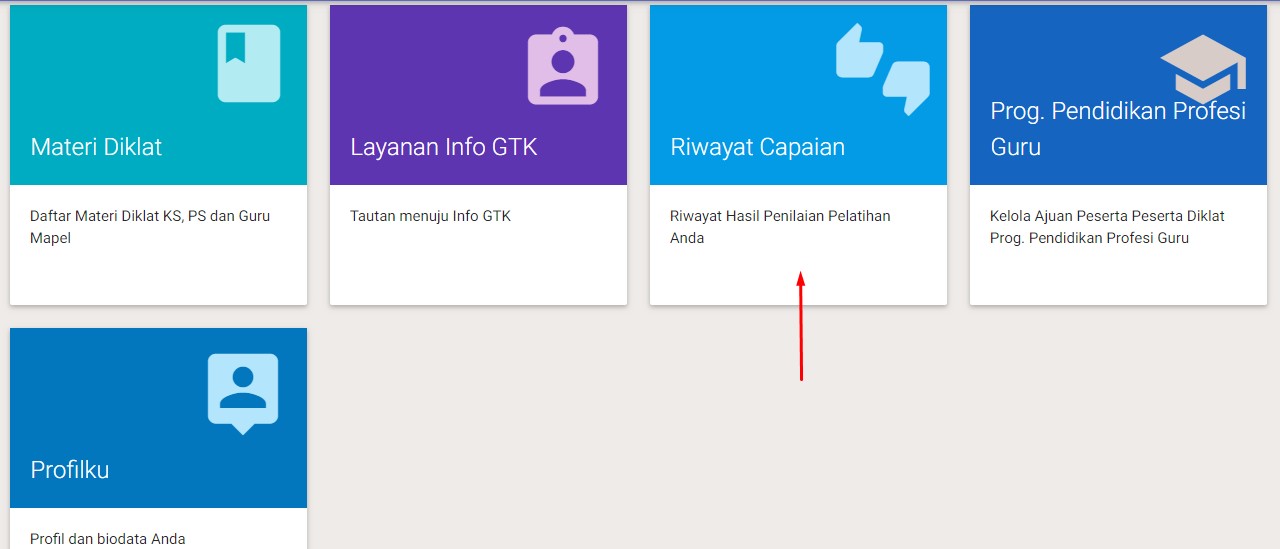
Task: Open the Layanan Info GTK card title
Action: tap(444, 147)
